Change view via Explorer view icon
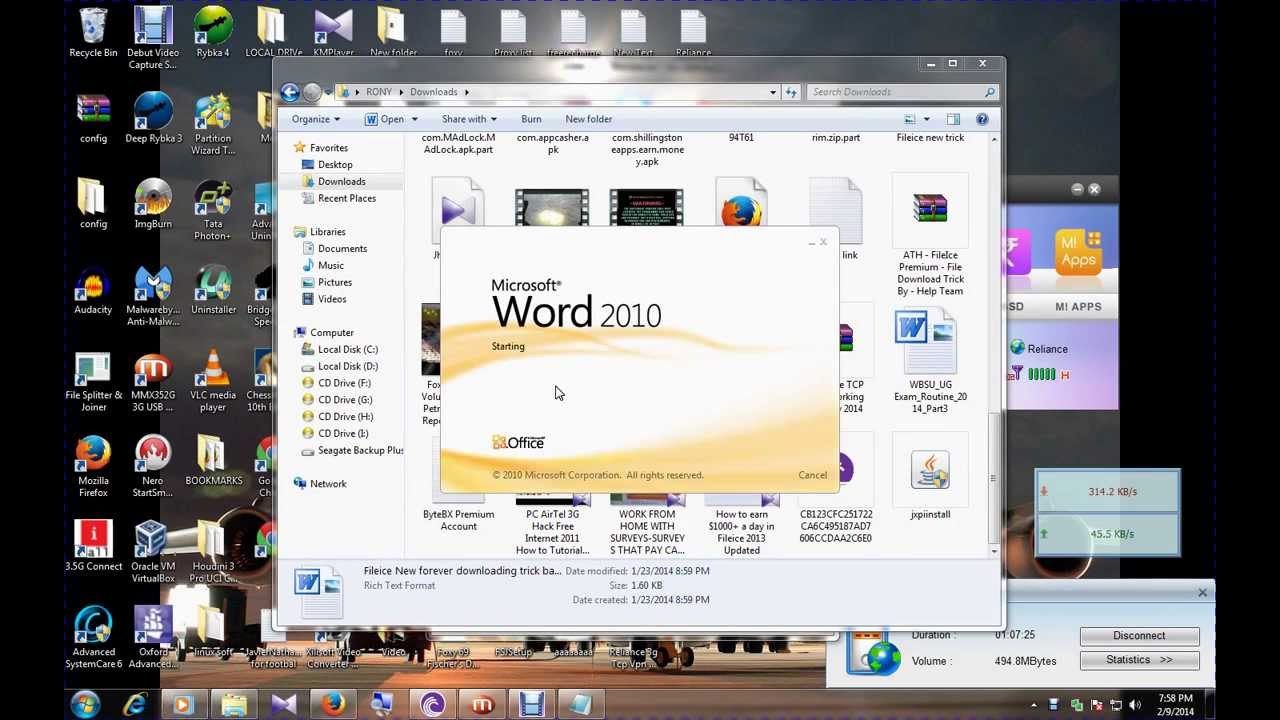The width and height of the screenshot is (1280, 720). click(x=909, y=119)
